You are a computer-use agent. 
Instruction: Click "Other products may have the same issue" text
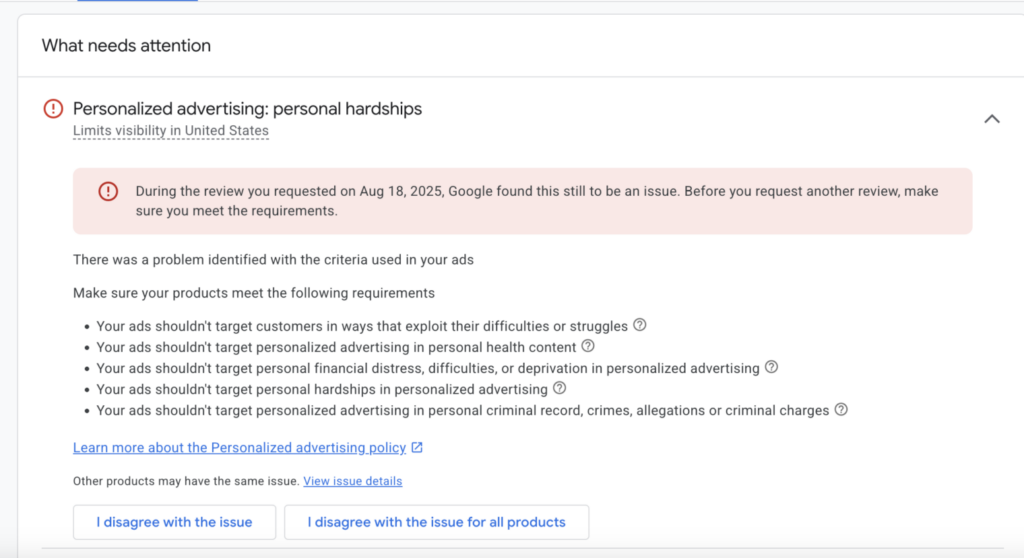tap(185, 481)
